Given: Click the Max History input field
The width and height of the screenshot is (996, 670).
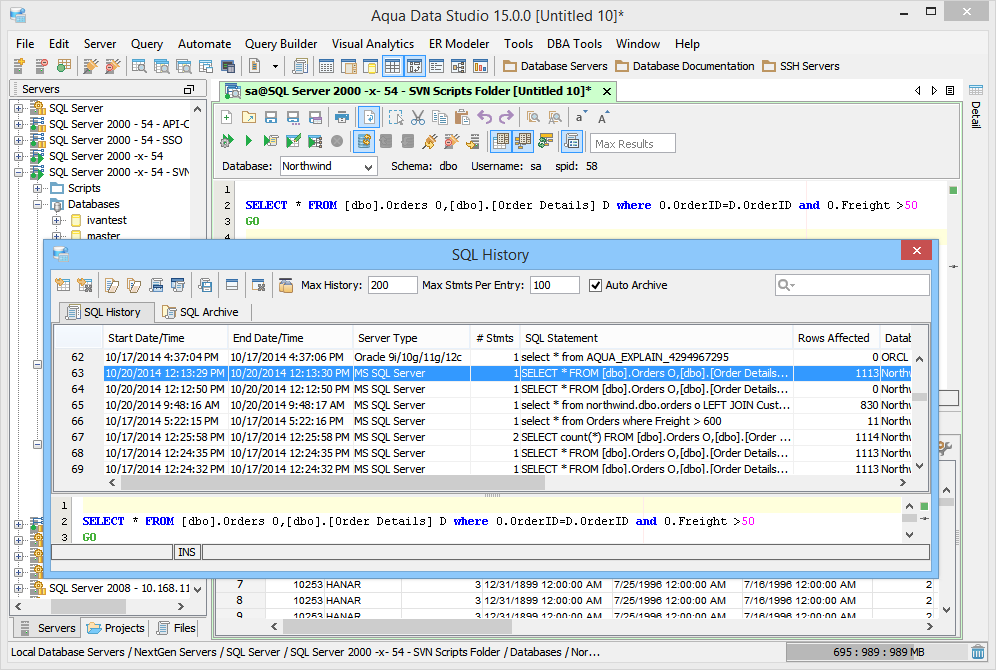Looking at the screenshot, I should pos(392,285).
